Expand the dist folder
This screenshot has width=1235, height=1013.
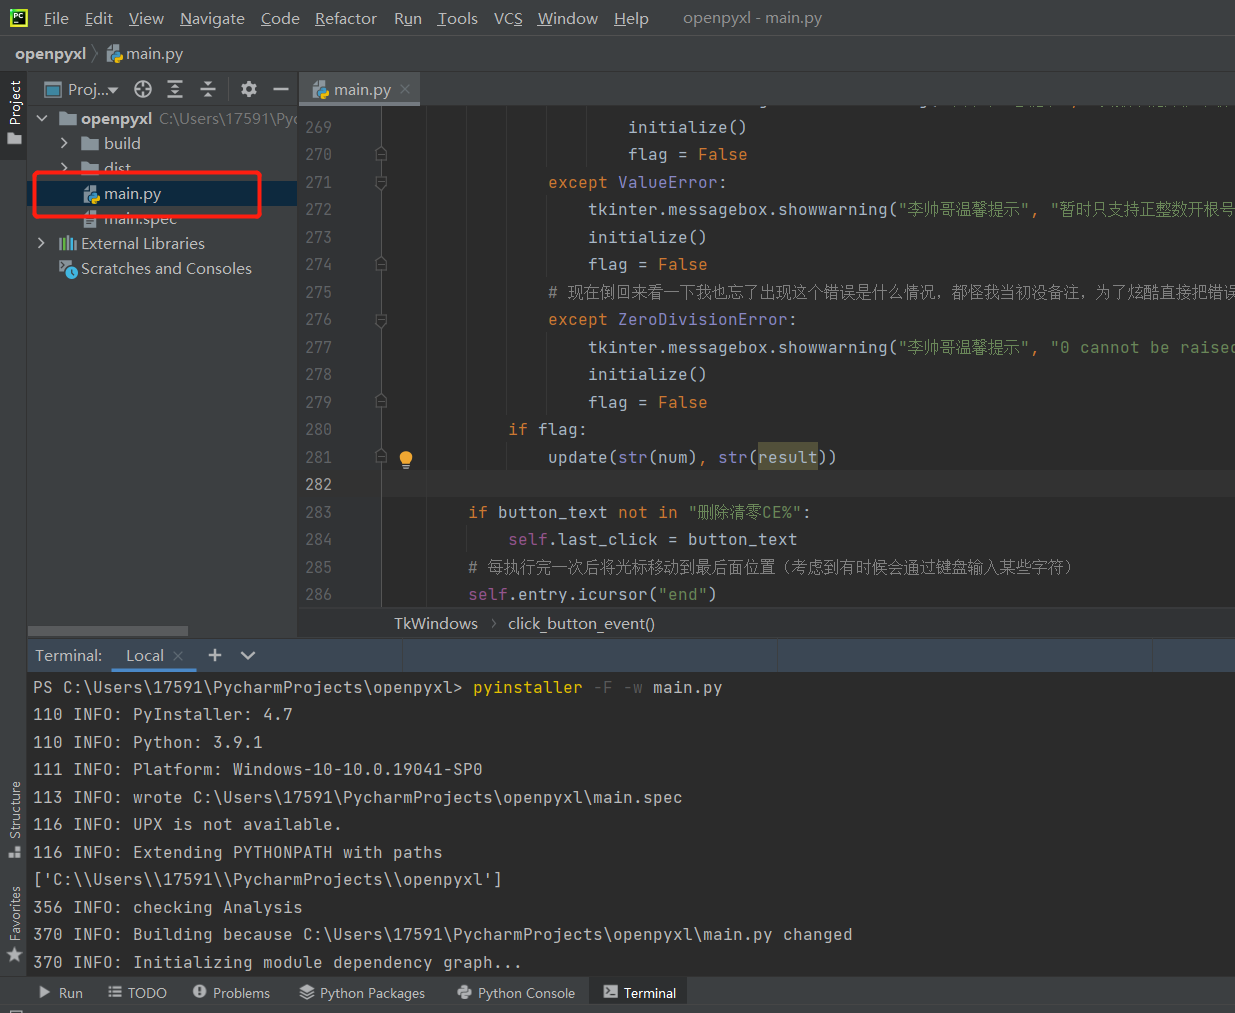click(65, 168)
